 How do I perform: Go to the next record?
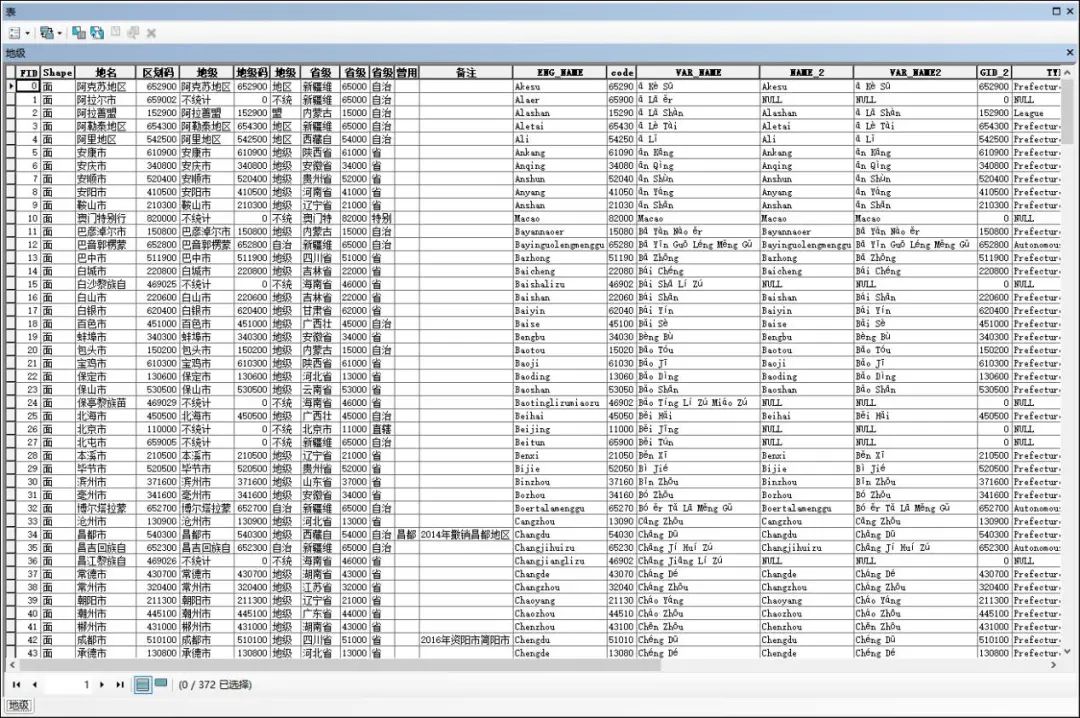point(102,684)
